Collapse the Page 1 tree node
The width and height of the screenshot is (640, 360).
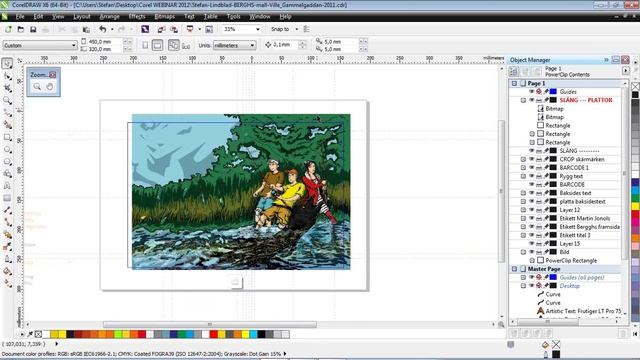(x=514, y=83)
